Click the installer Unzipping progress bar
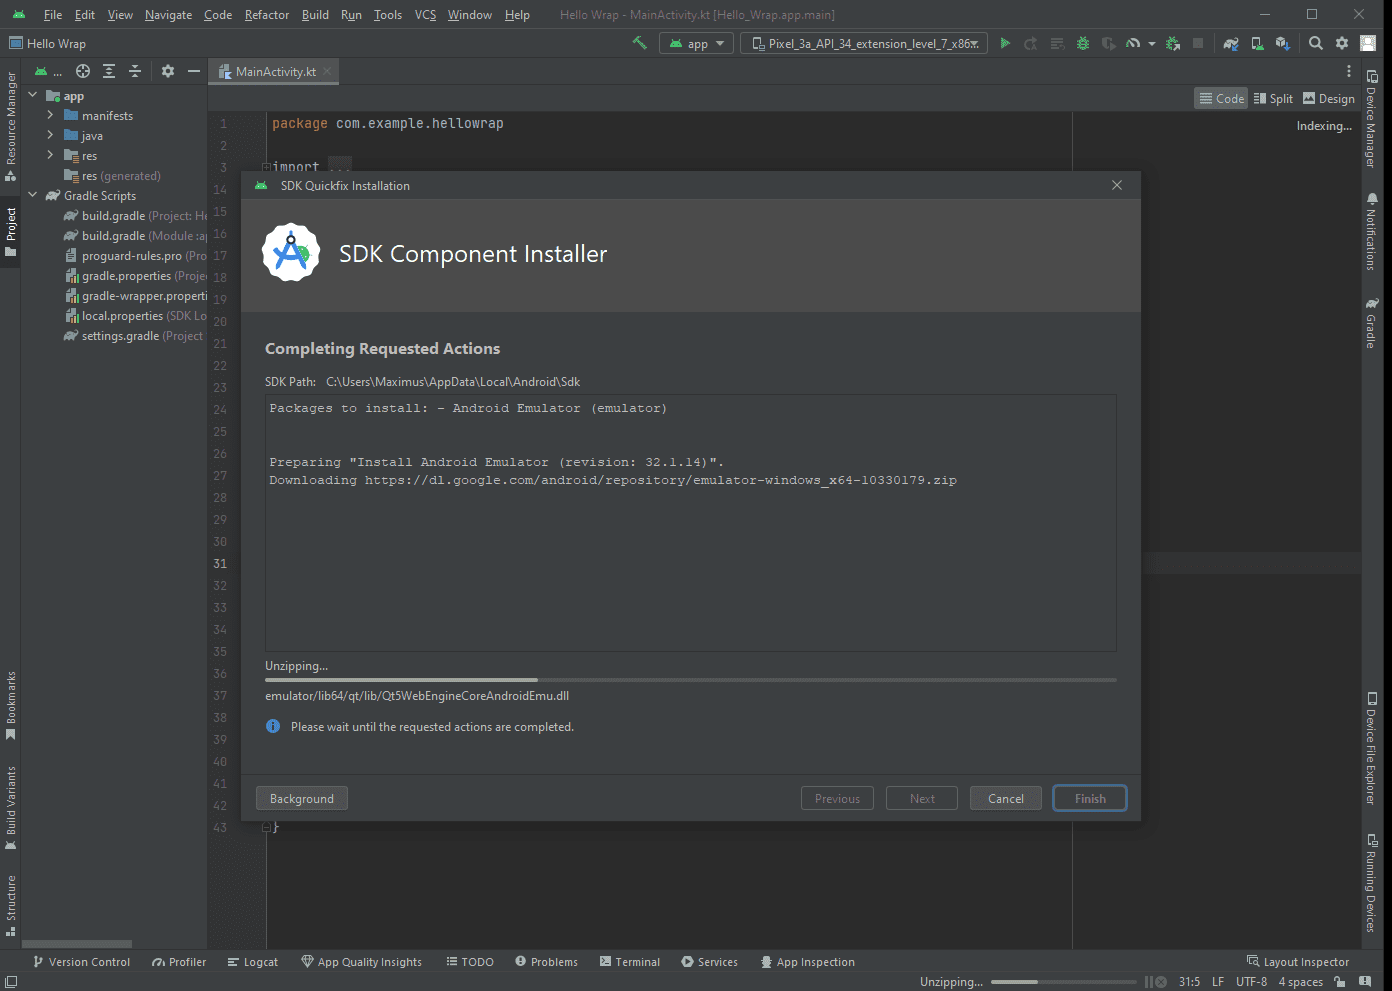The height and width of the screenshot is (991, 1392). coord(691,680)
